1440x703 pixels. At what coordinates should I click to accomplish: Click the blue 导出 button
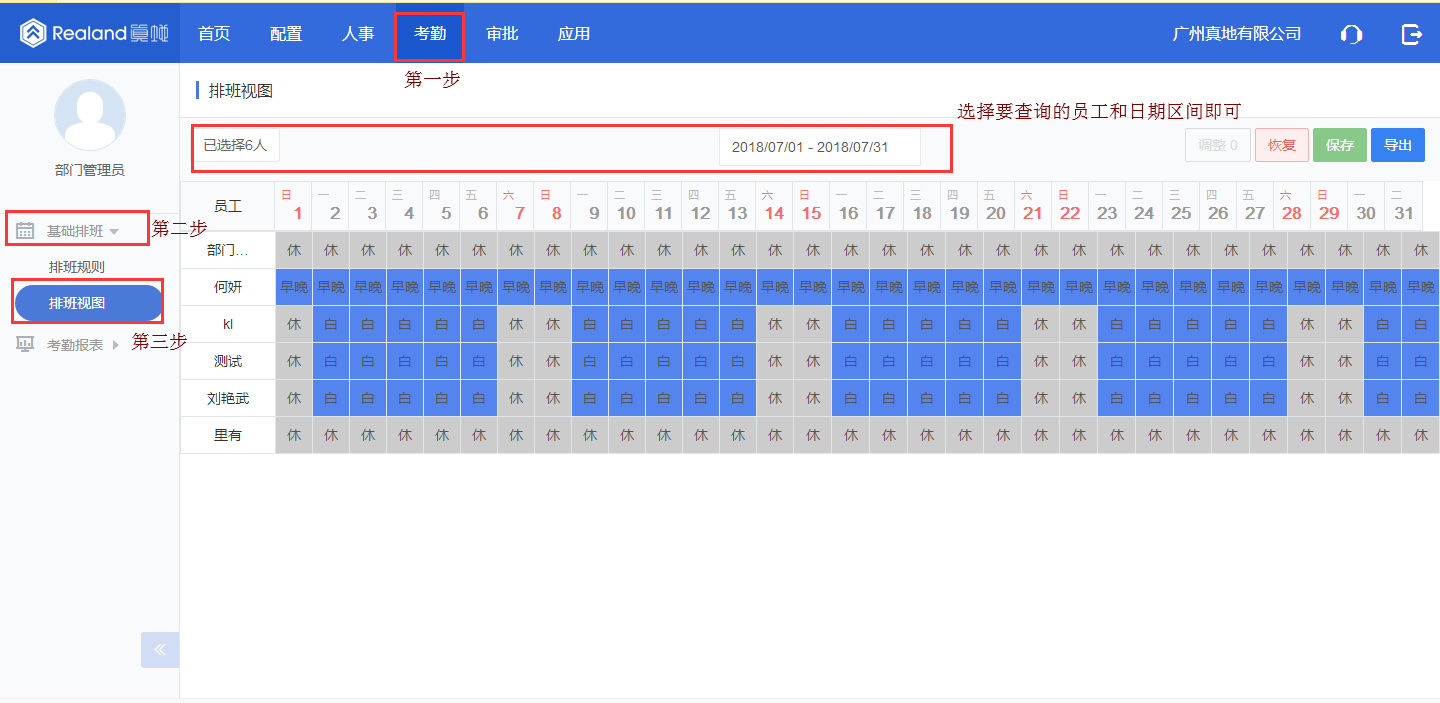pos(1397,146)
